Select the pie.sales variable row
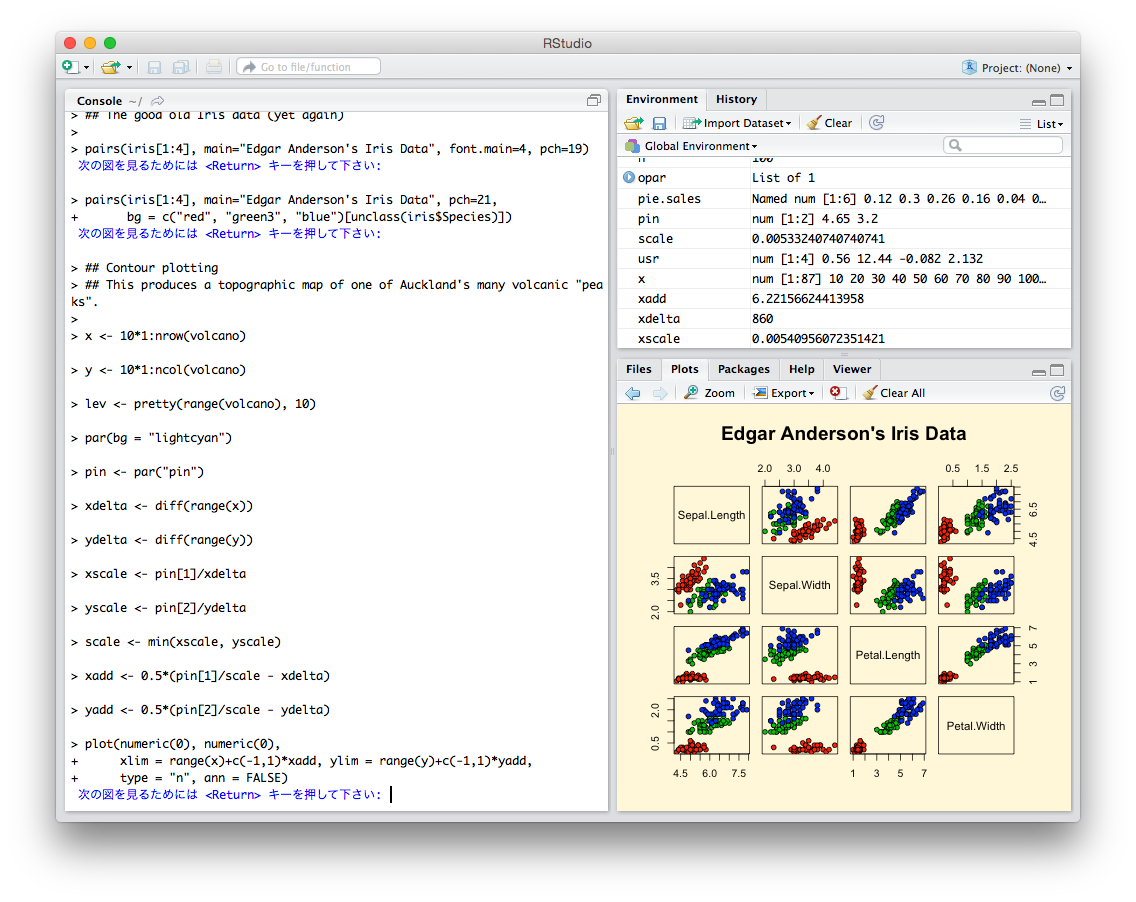The width and height of the screenshot is (1136, 902). click(844, 199)
